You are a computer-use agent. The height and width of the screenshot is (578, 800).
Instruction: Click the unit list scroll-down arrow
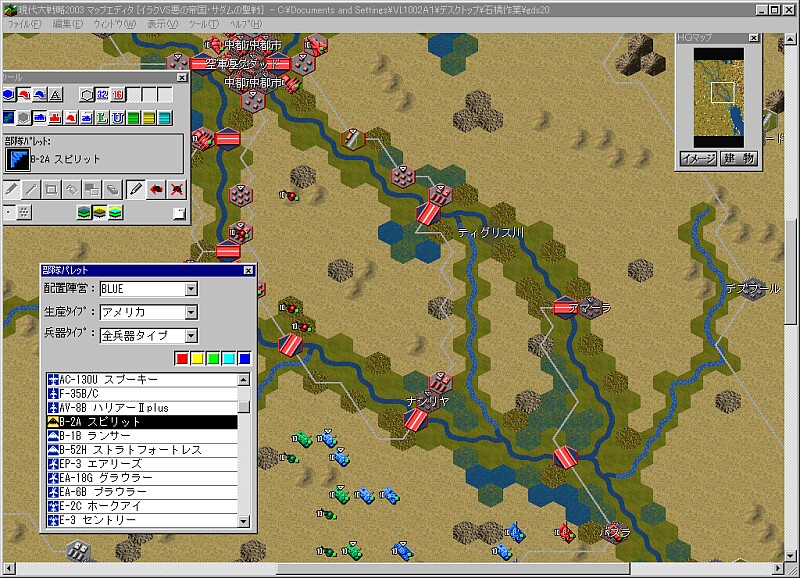click(244, 521)
